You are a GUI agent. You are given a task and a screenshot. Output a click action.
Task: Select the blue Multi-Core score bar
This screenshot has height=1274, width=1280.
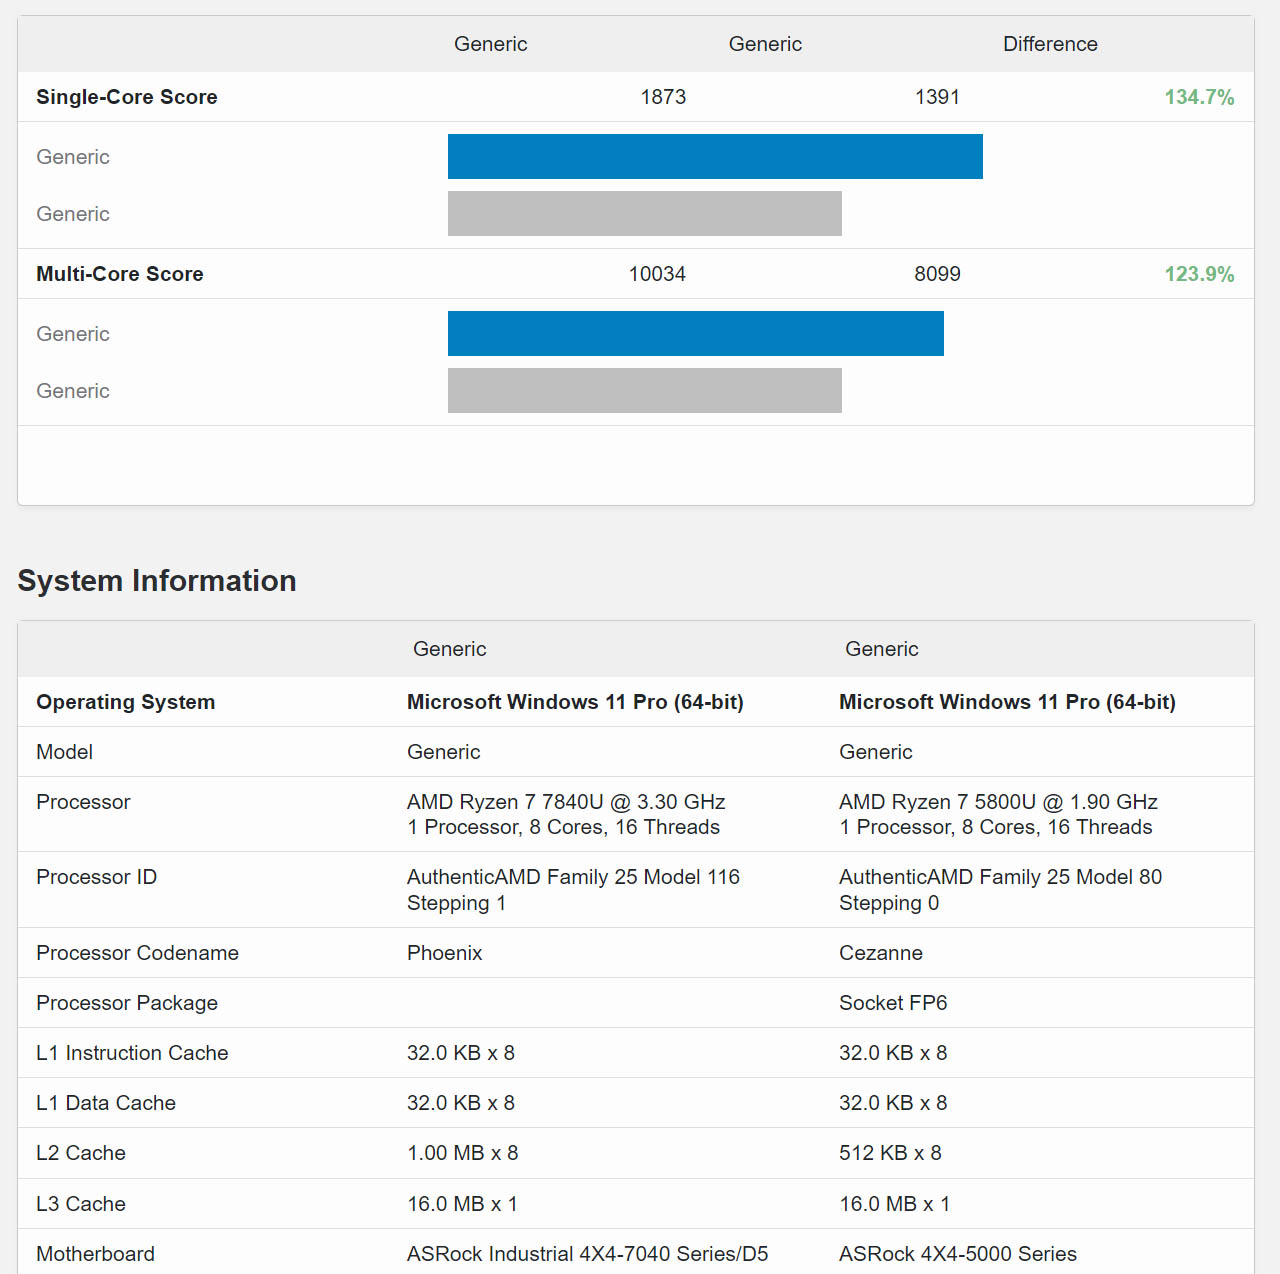[x=696, y=334]
